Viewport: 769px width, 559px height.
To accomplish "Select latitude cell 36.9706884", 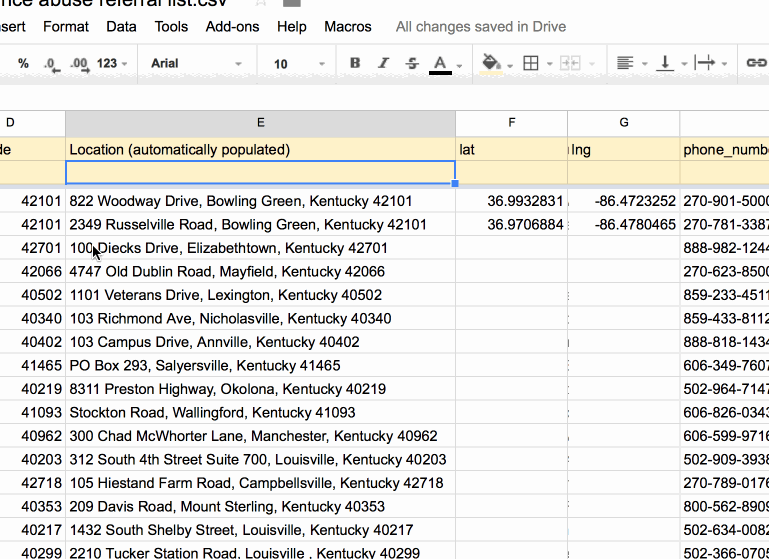I will (x=512, y=225).
